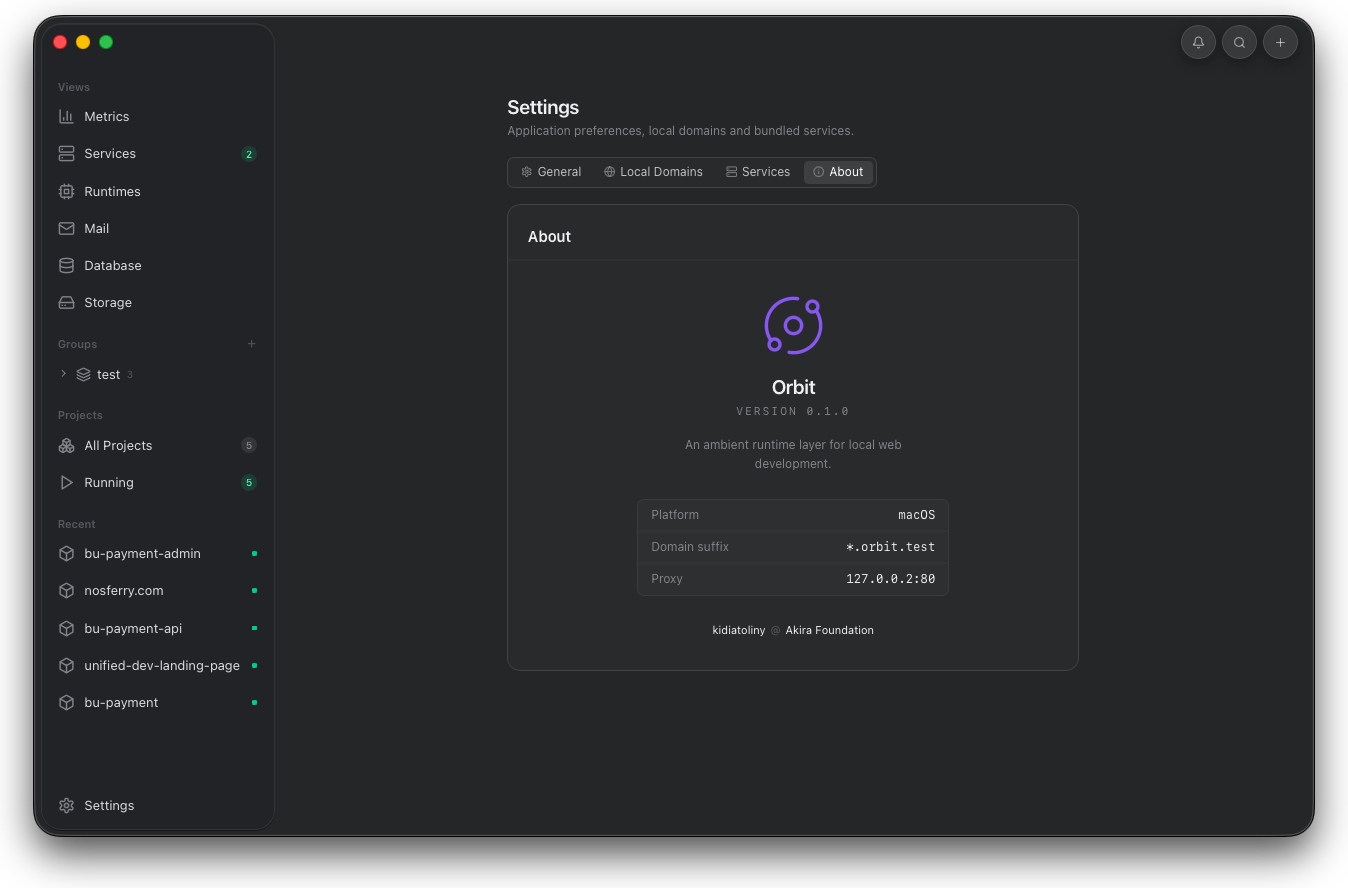Open Metrics chart icon in sidebar
1348x888 pixels.
[x=66, y=116]
